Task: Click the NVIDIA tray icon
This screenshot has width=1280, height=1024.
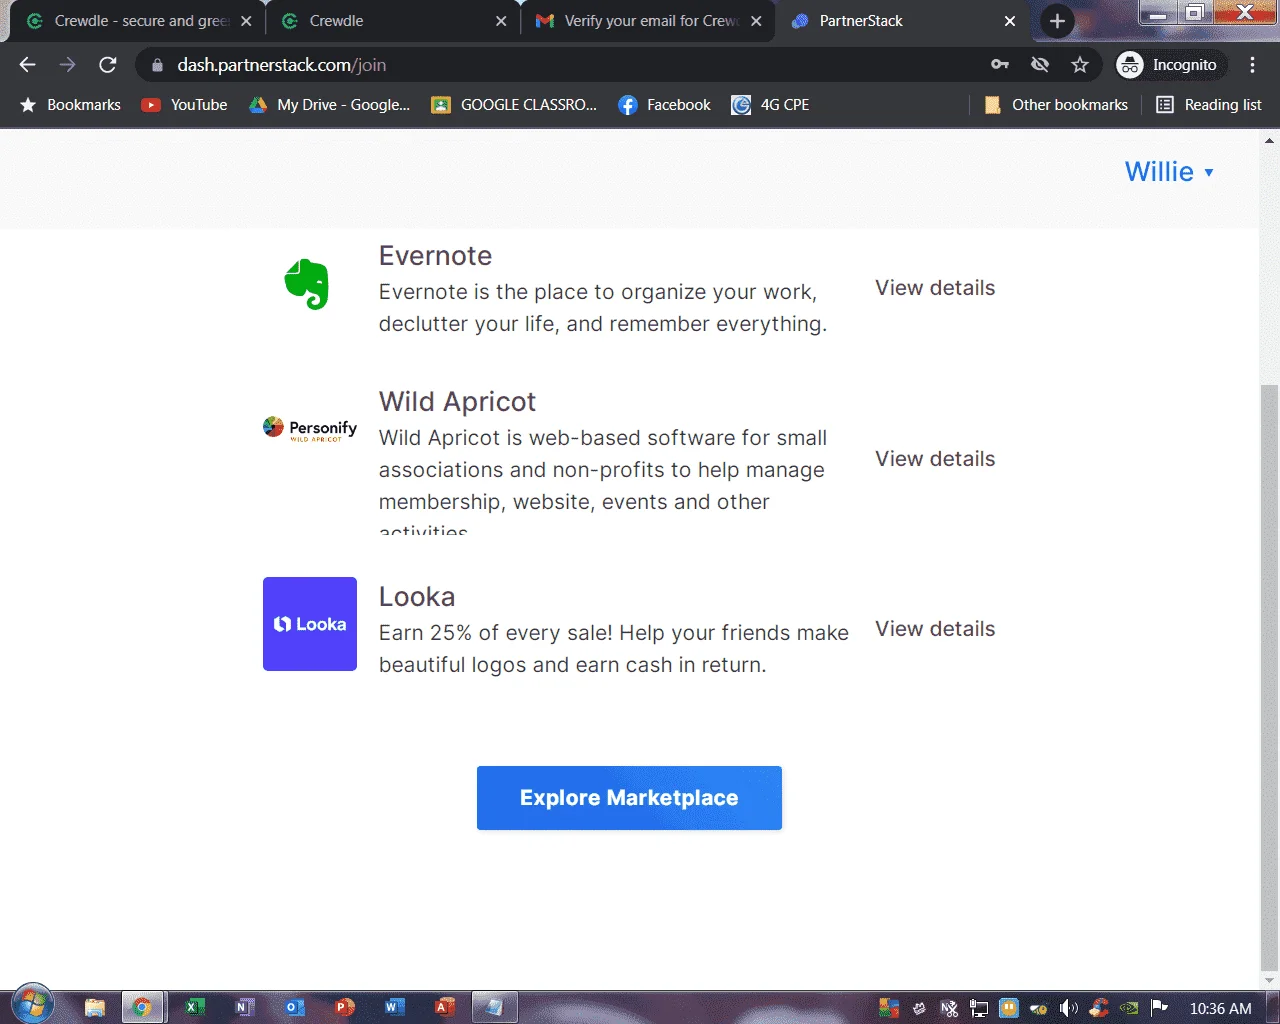Action: (1129, 1008)
